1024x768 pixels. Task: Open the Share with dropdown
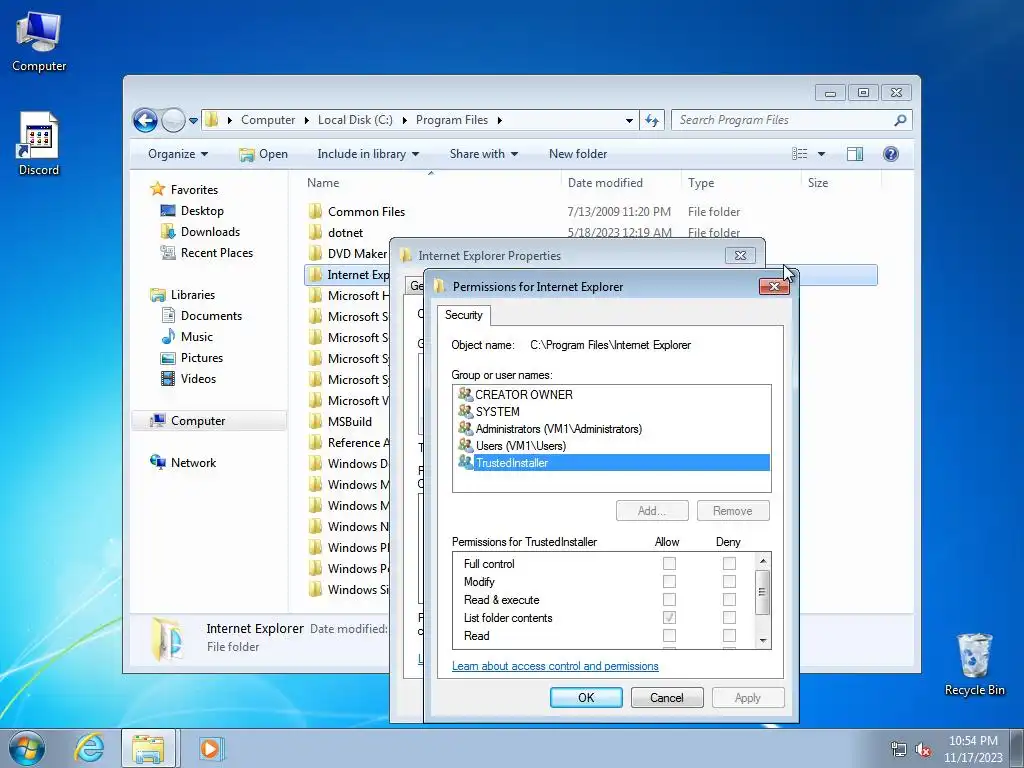tap(484, 154)
